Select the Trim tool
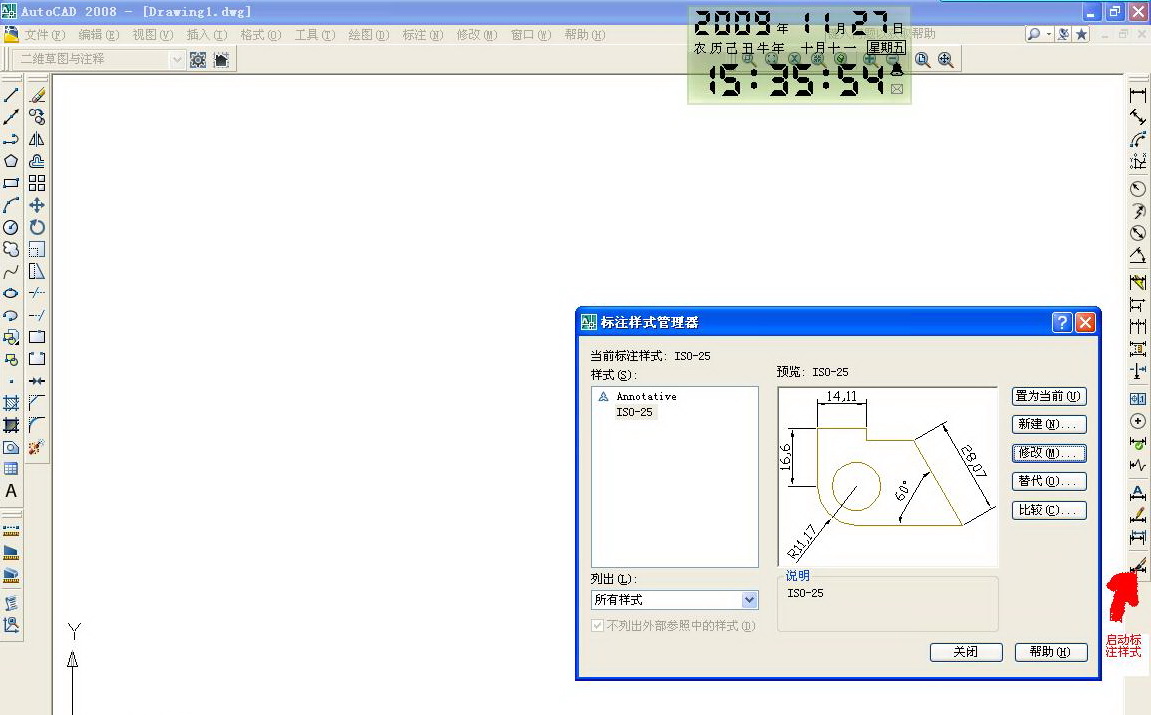1151x715 pixels. click(x=37, y=293)
